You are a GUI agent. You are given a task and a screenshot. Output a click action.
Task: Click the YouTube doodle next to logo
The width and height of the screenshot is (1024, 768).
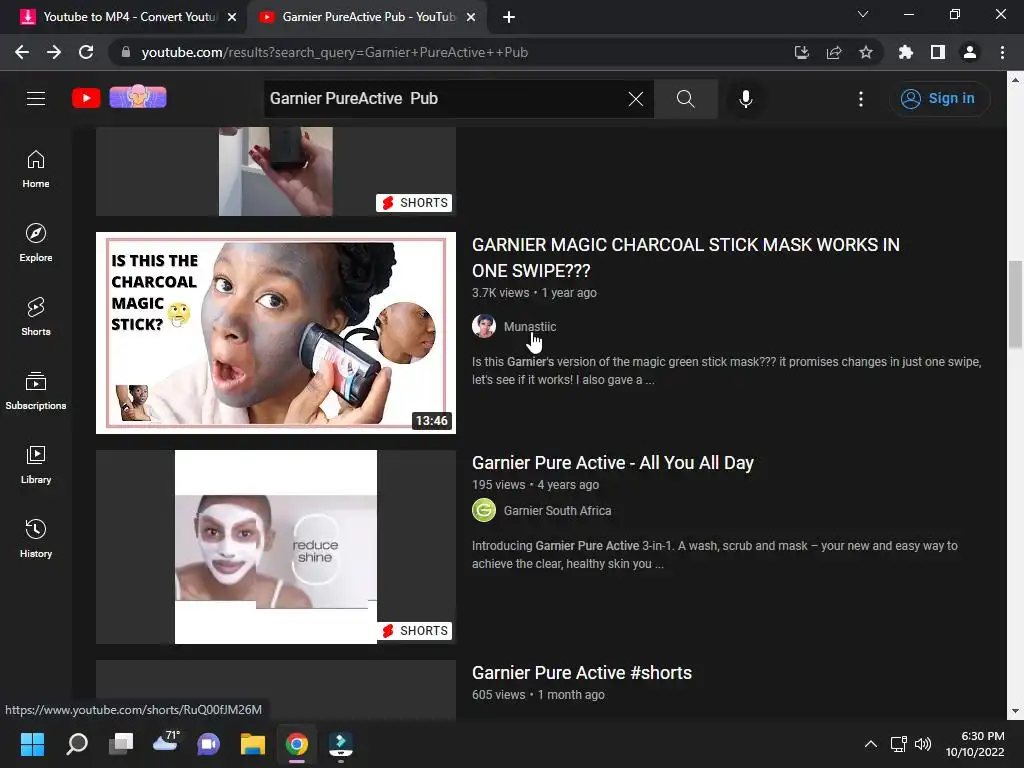(138, 97)
